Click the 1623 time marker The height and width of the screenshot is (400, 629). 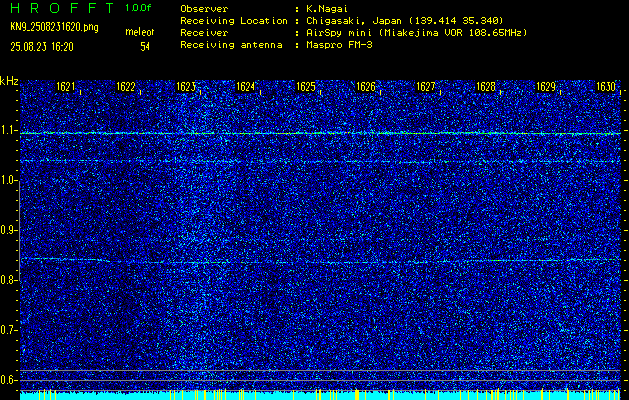point(186,86)
